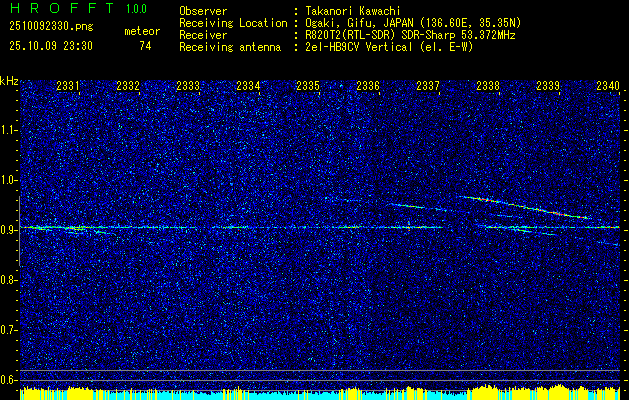Click the 0.8 kHz axis label
Viewport: 629px width, 400px height.
point(8,280)
